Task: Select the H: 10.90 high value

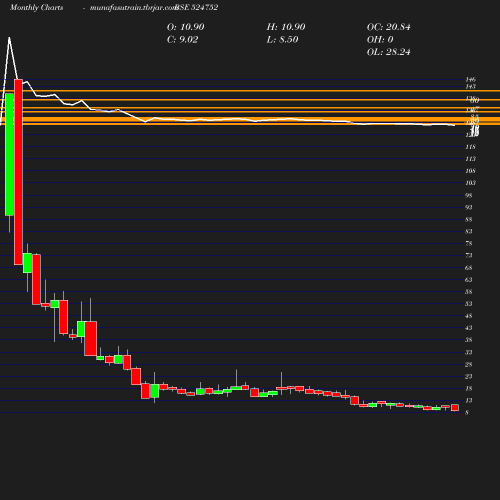Action: click(x=286, y=27)
